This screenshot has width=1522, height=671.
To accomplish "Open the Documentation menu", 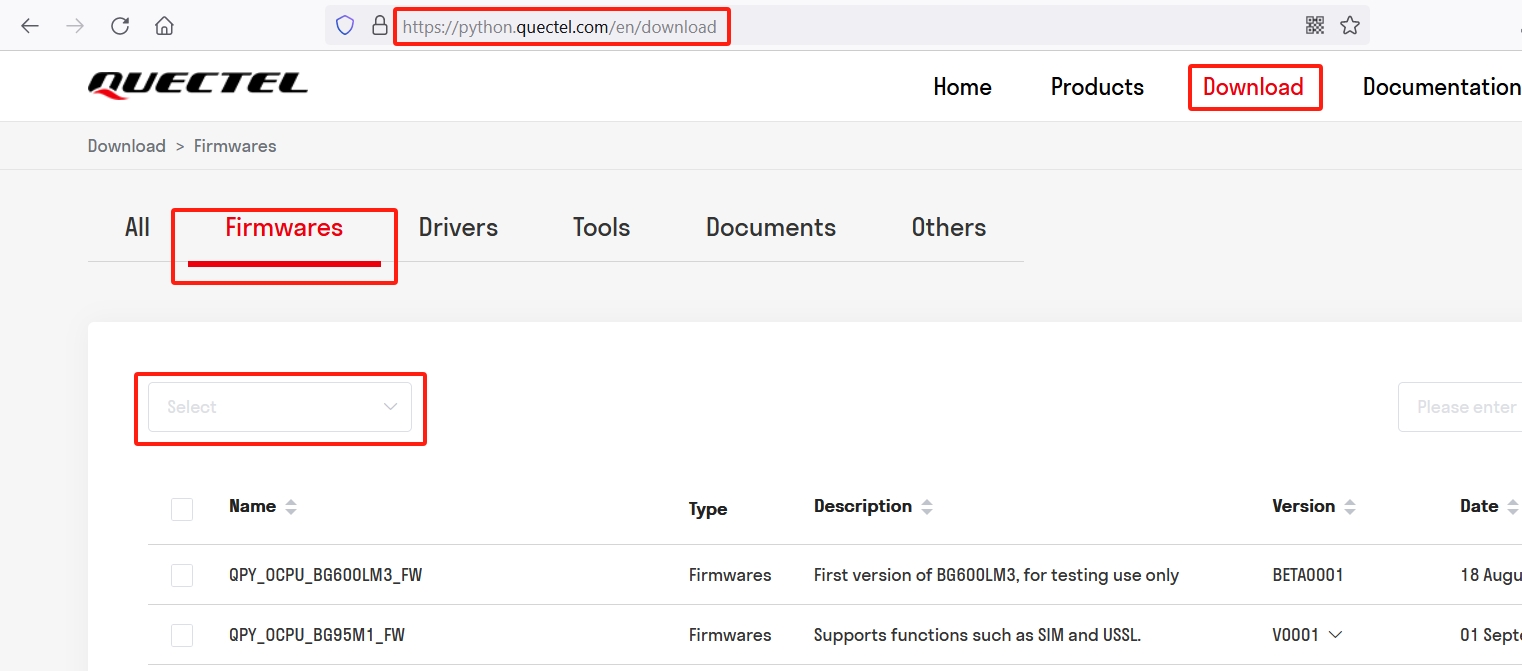I will coord(1442,87).
